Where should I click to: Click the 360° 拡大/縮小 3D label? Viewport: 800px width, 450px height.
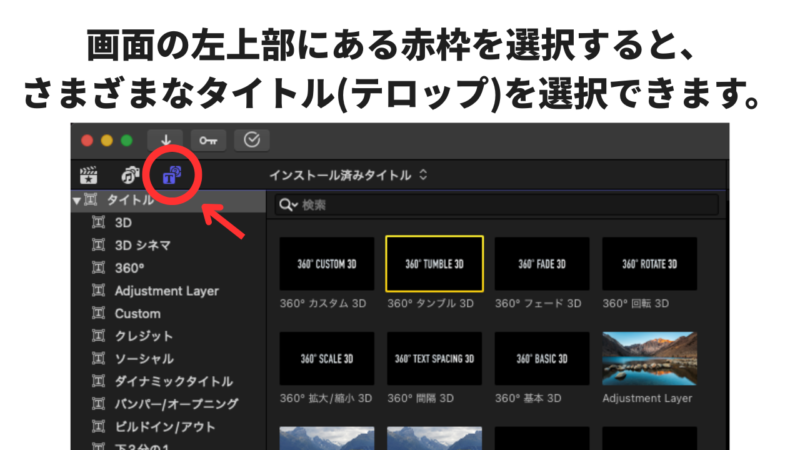pos(326,398)
